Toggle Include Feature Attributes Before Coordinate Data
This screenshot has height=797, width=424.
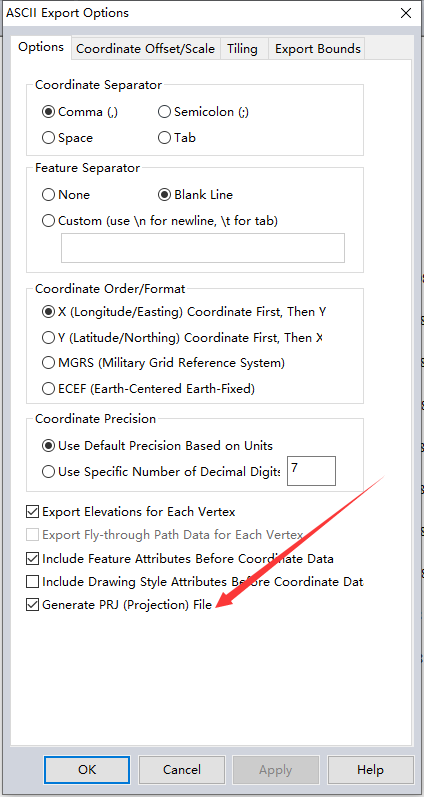click(180, 559)
